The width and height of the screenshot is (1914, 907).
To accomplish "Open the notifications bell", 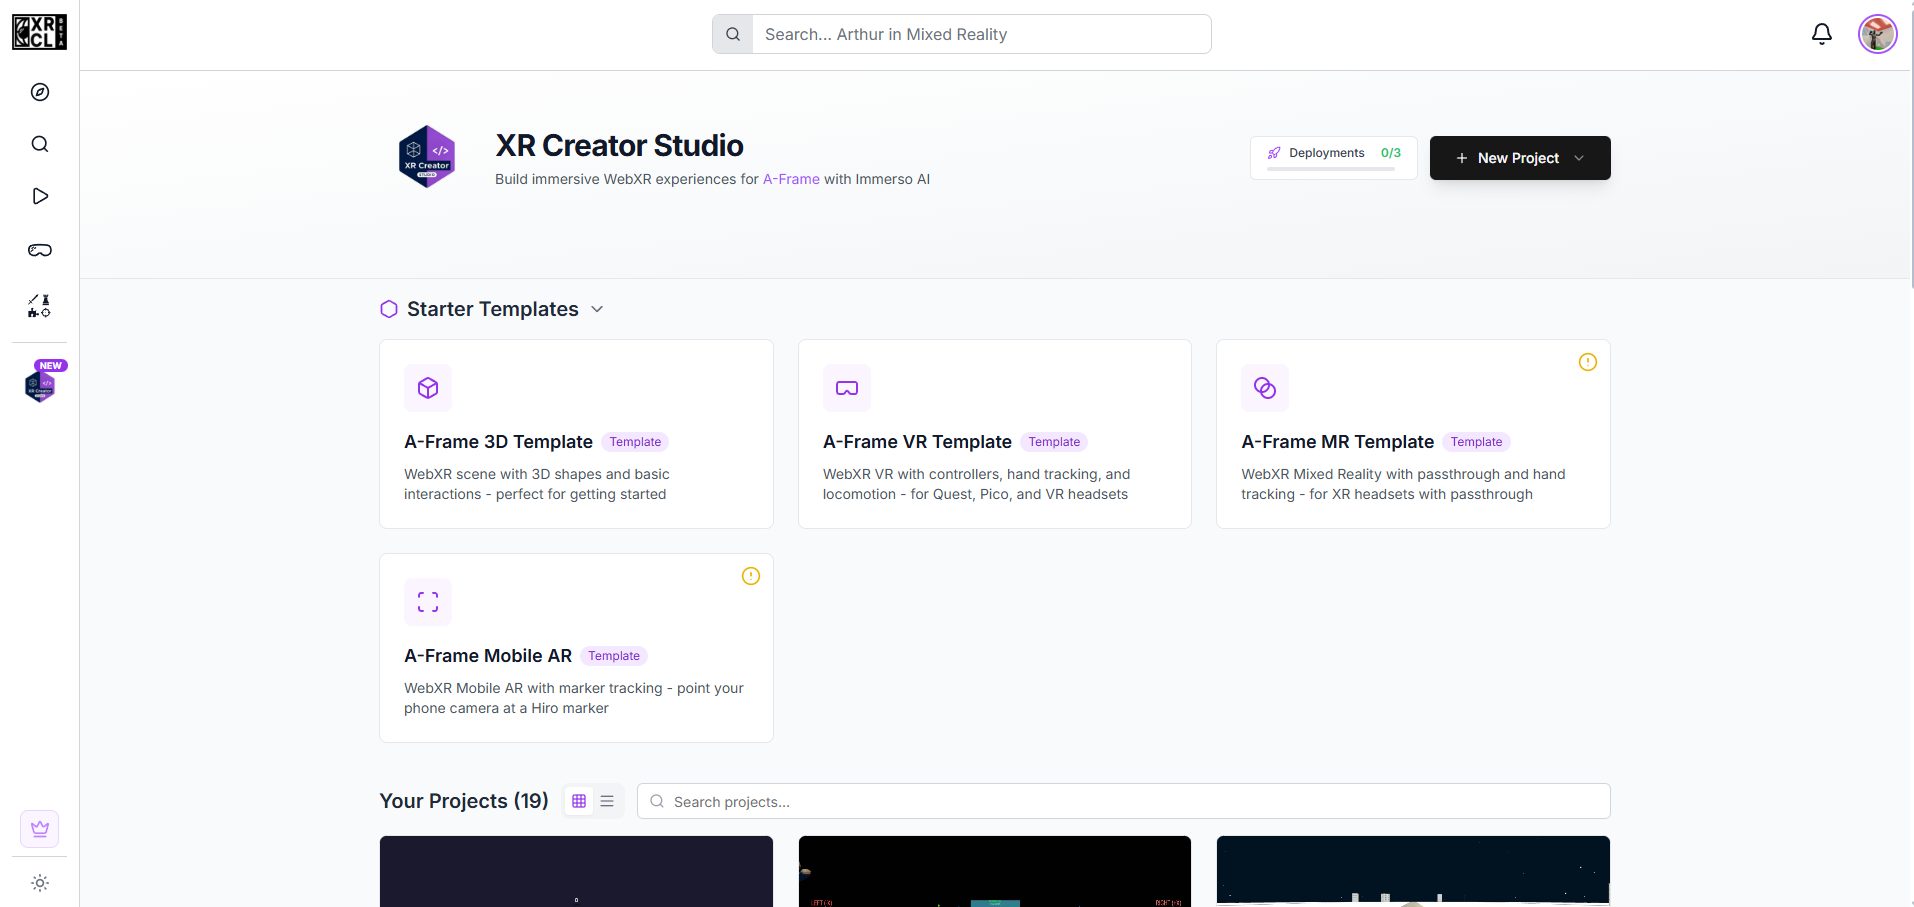I will tap(1822, 34).
